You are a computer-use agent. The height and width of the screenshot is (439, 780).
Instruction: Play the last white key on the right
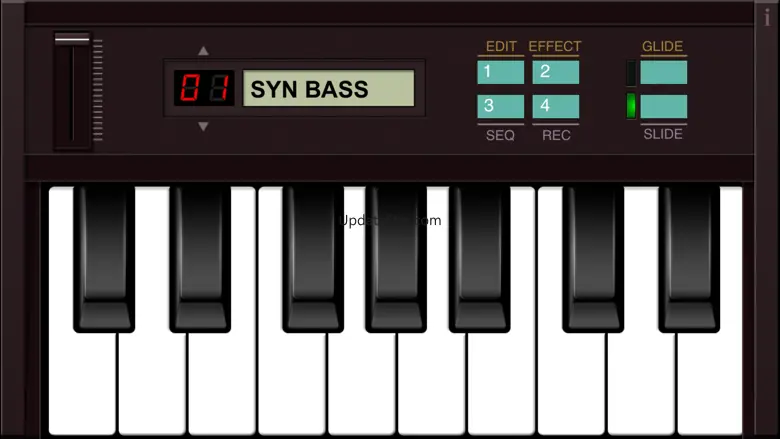point(710,383)
